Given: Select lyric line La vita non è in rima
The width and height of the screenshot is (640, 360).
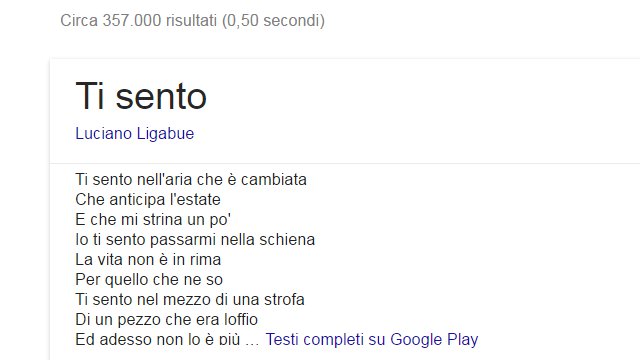Looking at the screenshot, I should point(148,260).
